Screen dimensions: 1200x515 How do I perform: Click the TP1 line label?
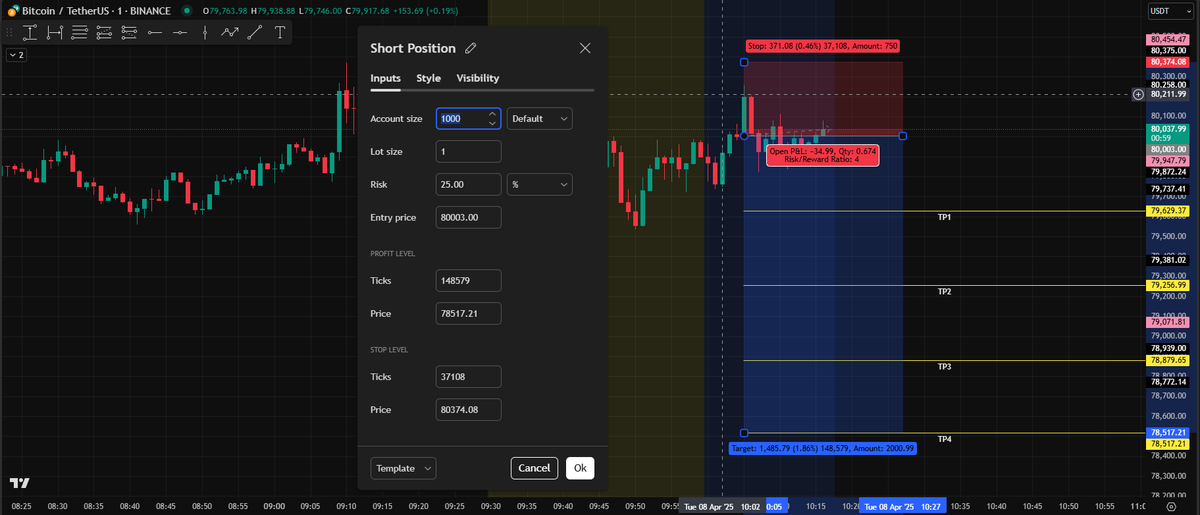coord(944,217)
